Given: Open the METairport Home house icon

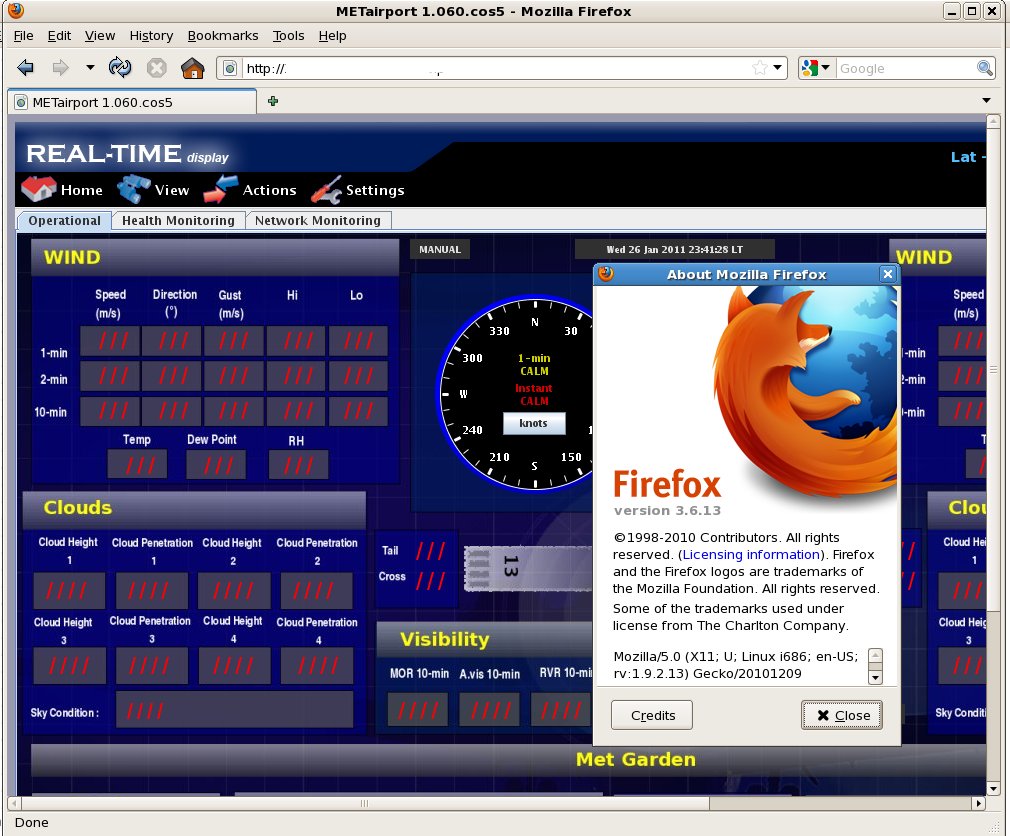Looking at the screenshot, I should tap(38, 189).
